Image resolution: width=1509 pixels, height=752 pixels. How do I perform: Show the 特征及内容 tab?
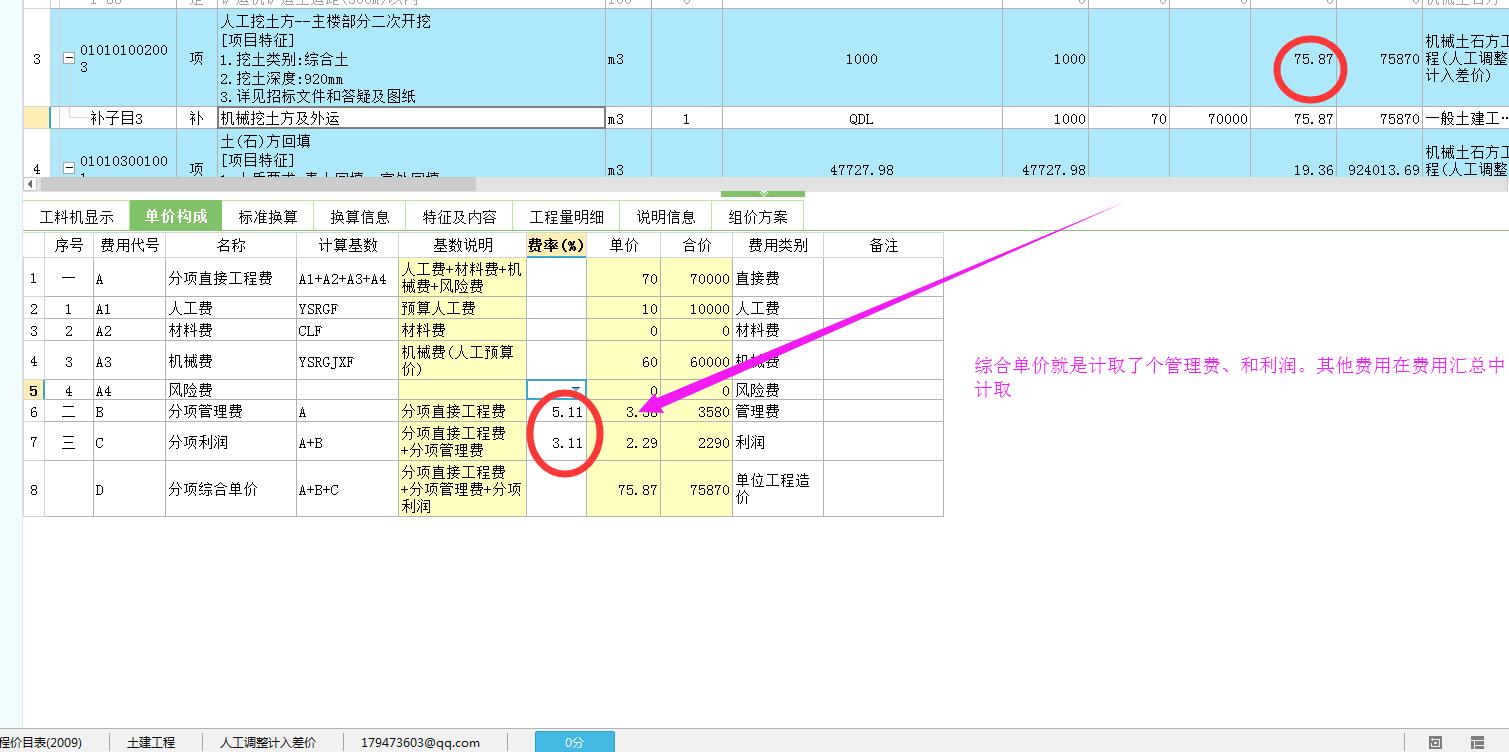point(459,216)
